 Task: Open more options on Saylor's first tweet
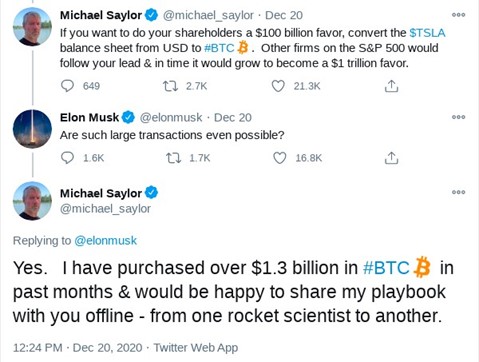point(458,15)
